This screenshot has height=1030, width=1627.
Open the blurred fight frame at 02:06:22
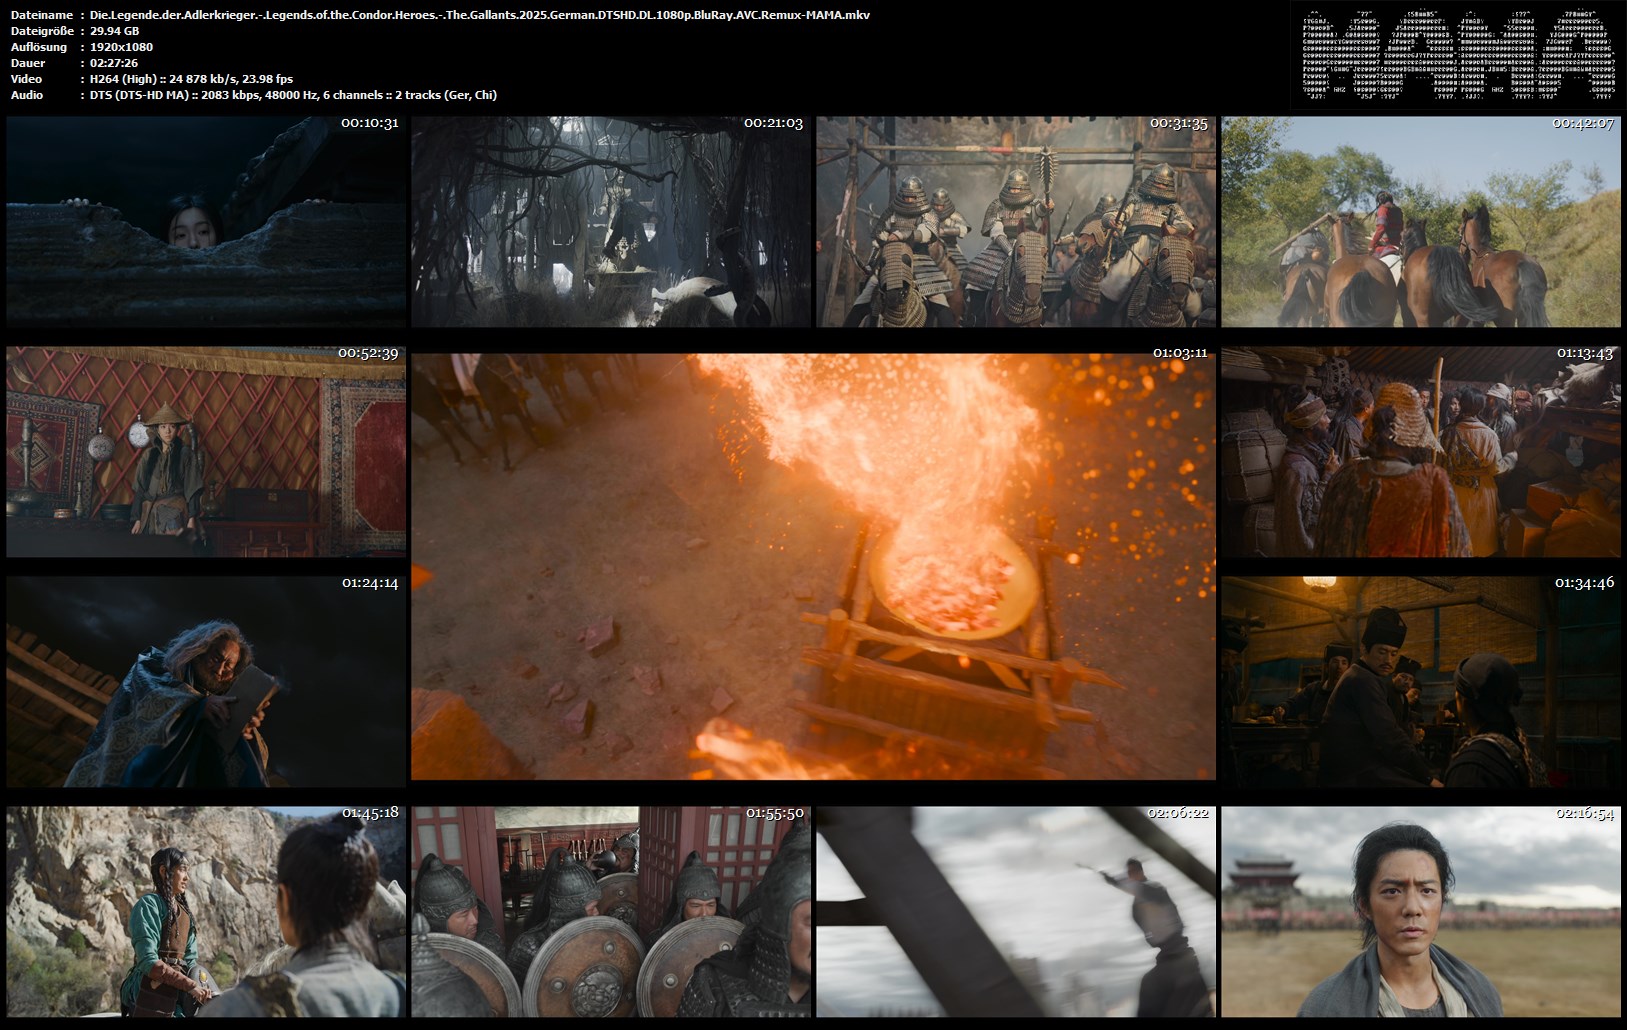[1016, 912]
